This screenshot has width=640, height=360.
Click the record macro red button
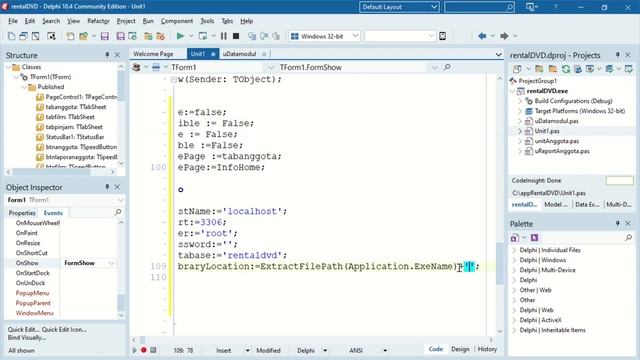[x=144, y=350]
